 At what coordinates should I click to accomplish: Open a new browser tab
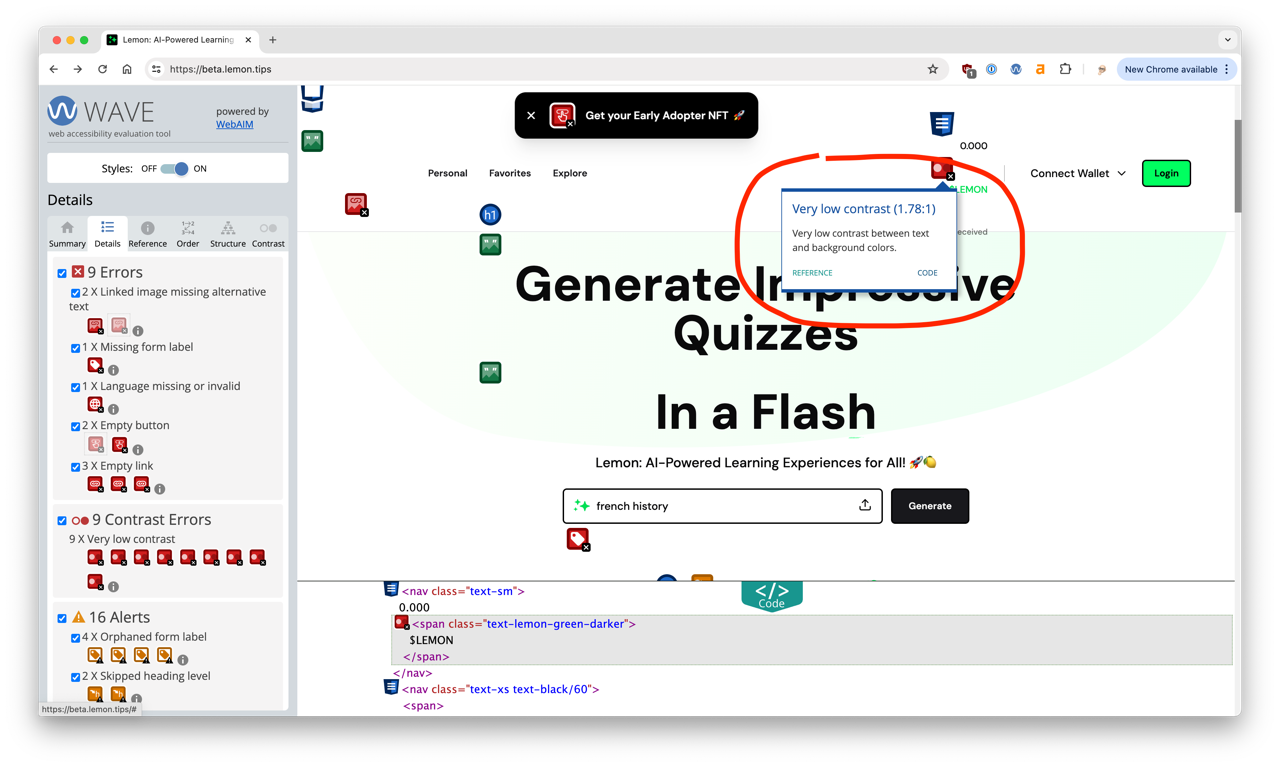pyautogui.click(x=273, y=40)
